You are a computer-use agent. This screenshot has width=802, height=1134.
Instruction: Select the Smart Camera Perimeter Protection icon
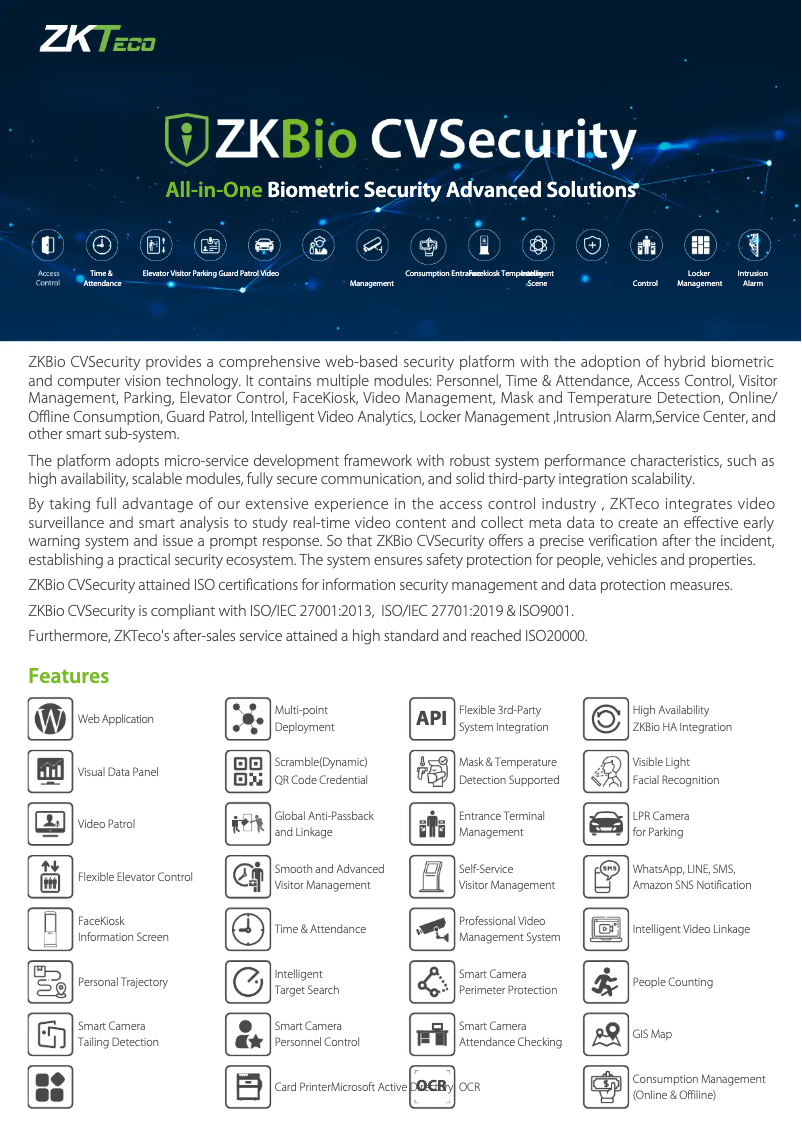point(432,981)
